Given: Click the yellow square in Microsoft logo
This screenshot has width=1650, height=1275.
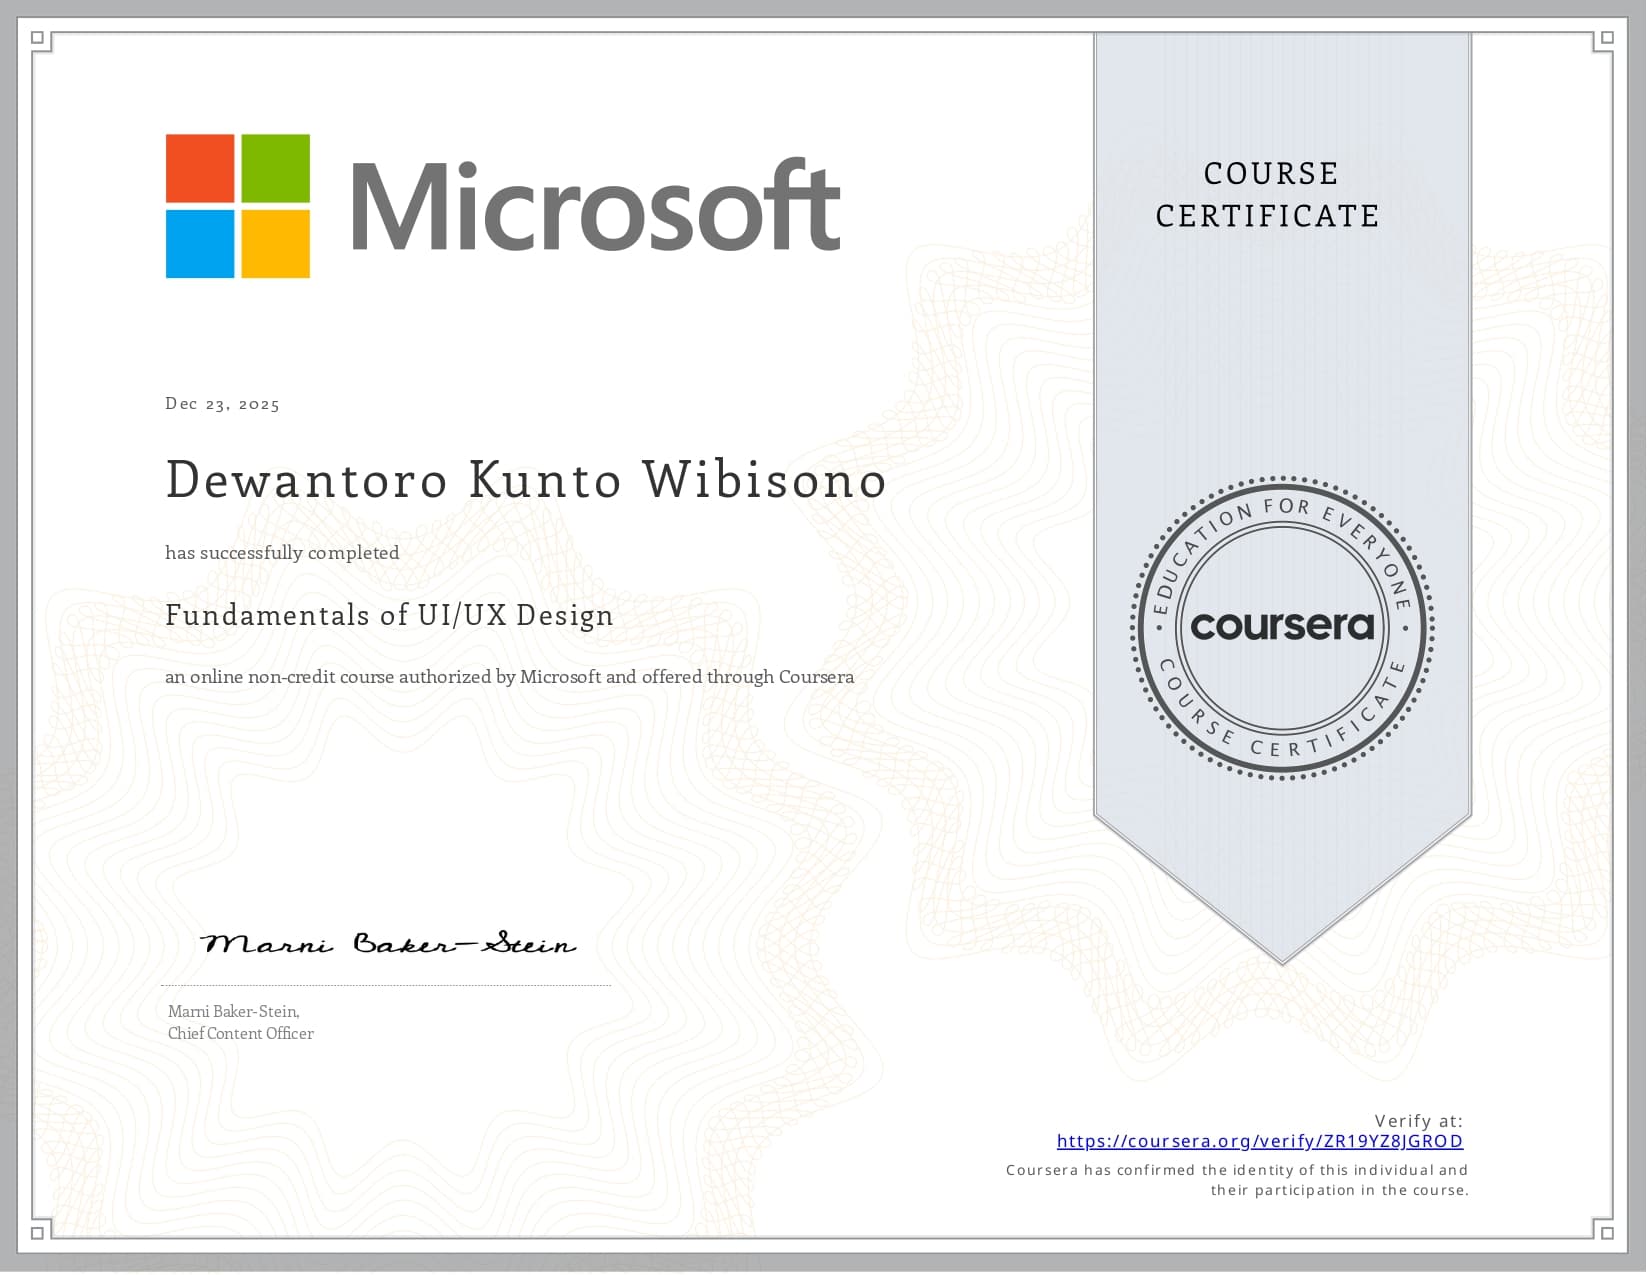Looking at the screenshot, I should coord(275,243).
